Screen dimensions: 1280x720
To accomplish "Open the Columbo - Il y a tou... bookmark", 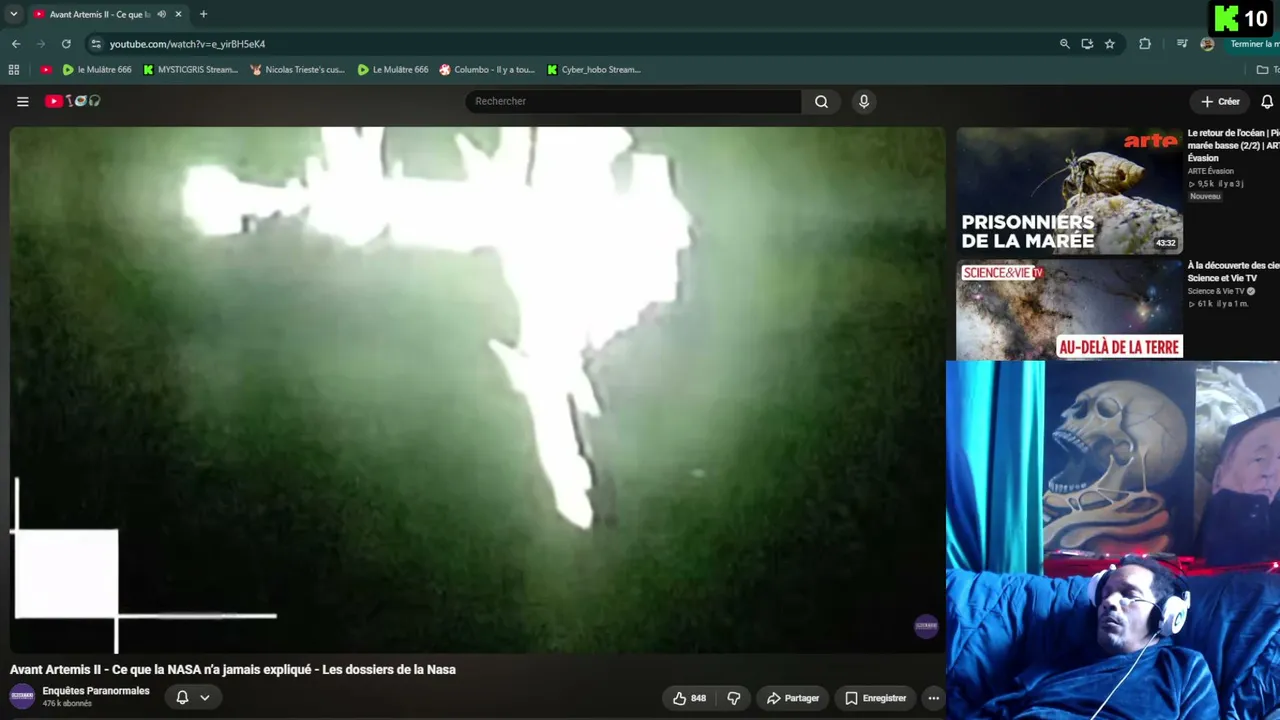I will 487,70.
